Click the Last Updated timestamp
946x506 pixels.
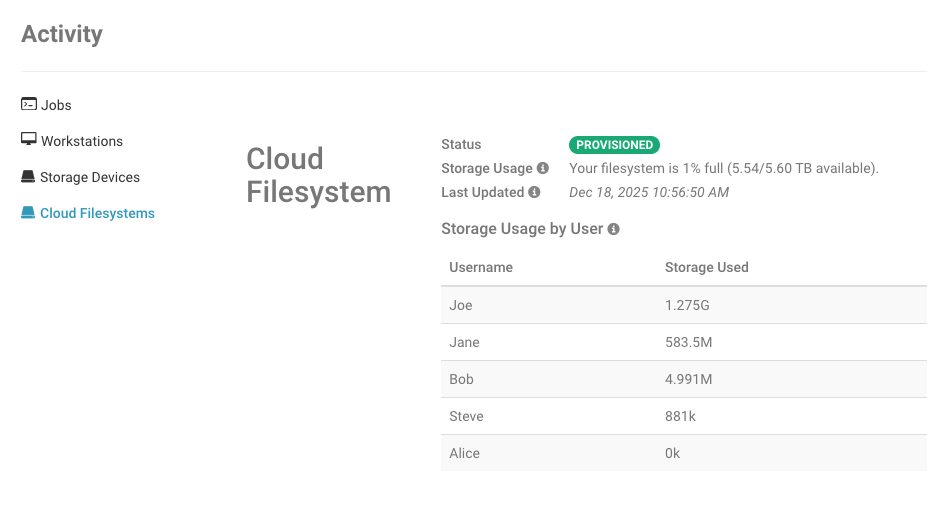[x=649, y=192]
